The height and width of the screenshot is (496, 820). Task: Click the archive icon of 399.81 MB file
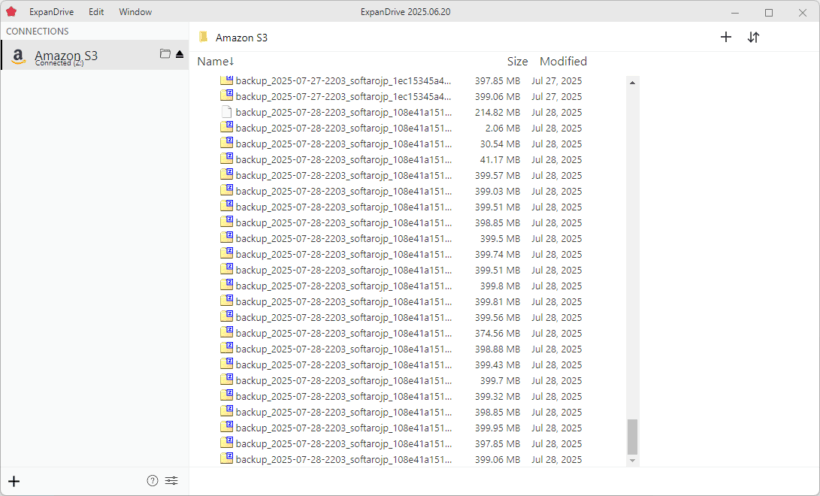(226, 300)
